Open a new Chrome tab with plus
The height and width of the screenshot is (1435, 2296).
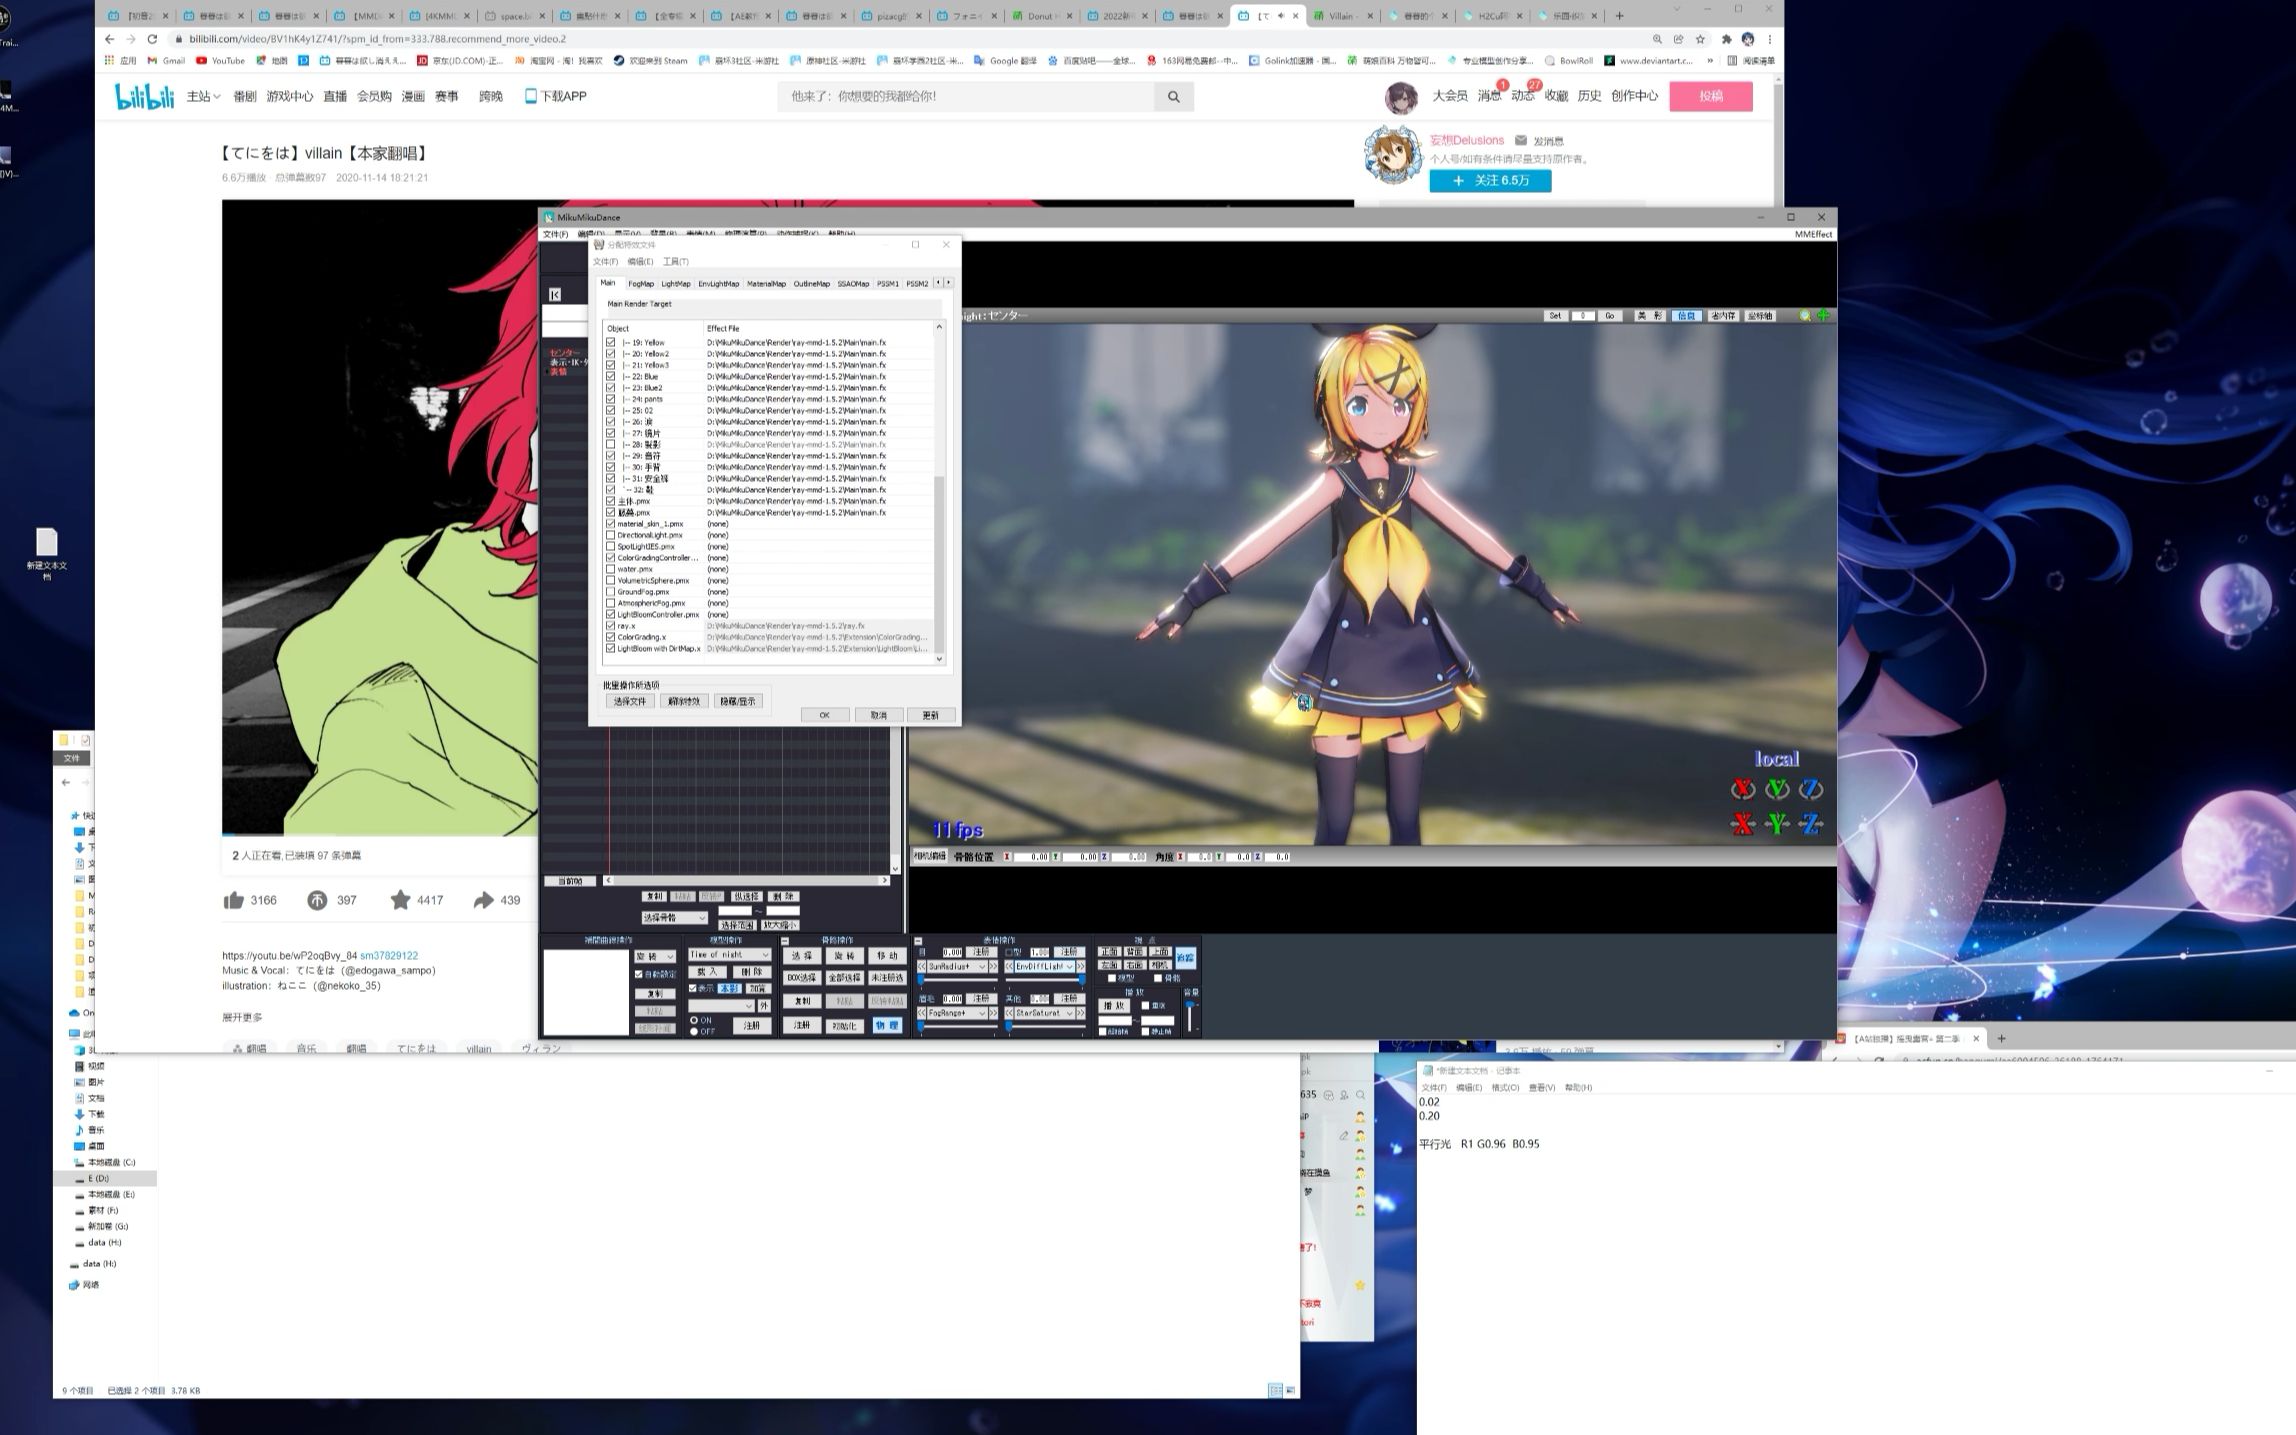click(x=1620, y=16)
